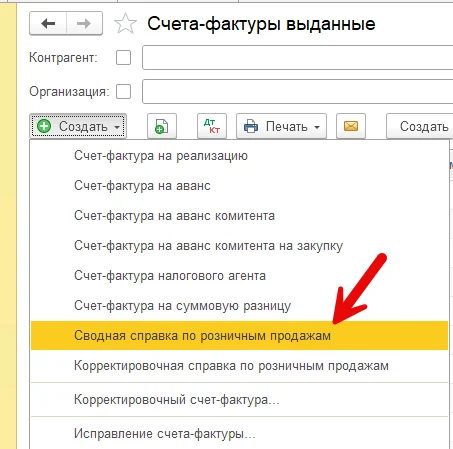Select Сводная справка по розничным продажам
This screenshot has height=449, width=453.
(x=239, y=336)
